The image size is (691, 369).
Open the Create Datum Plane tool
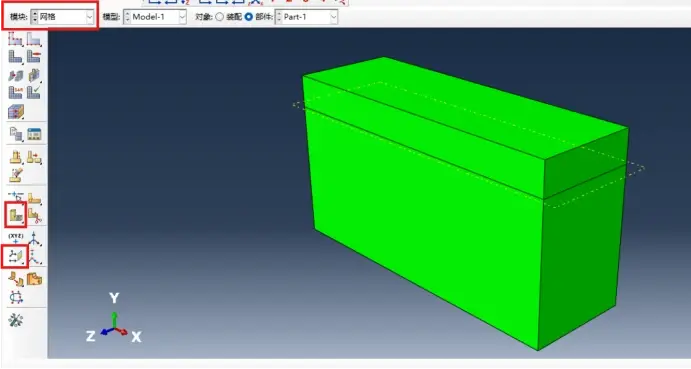[15, 257]
